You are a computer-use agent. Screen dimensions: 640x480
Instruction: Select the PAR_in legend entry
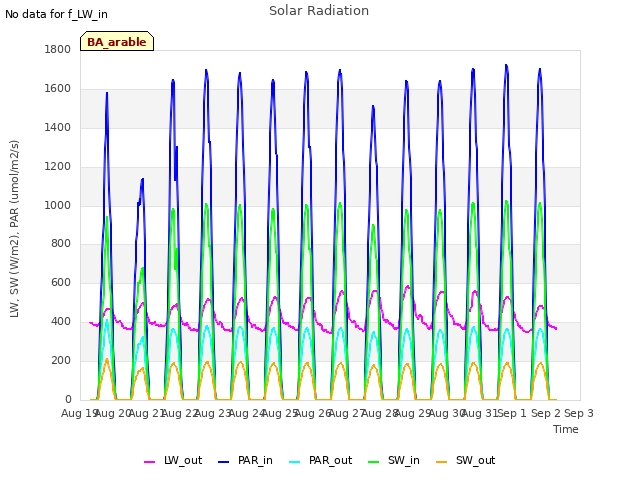(245, 461)
